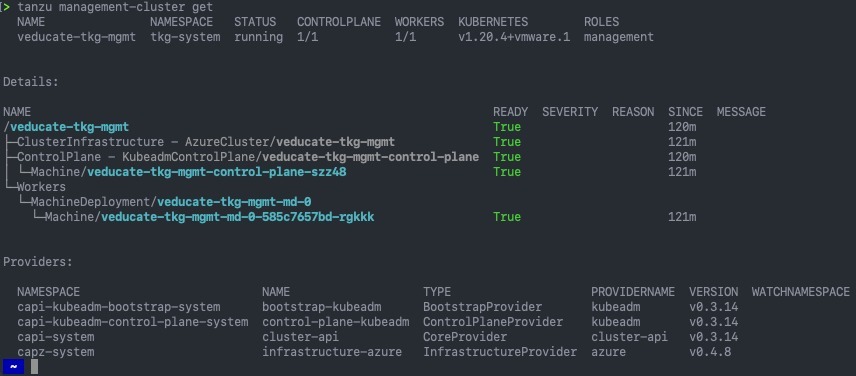Click provider name "infrastructure-azure"
Viewport: 856px width, 376px height.
pos(332,352)
